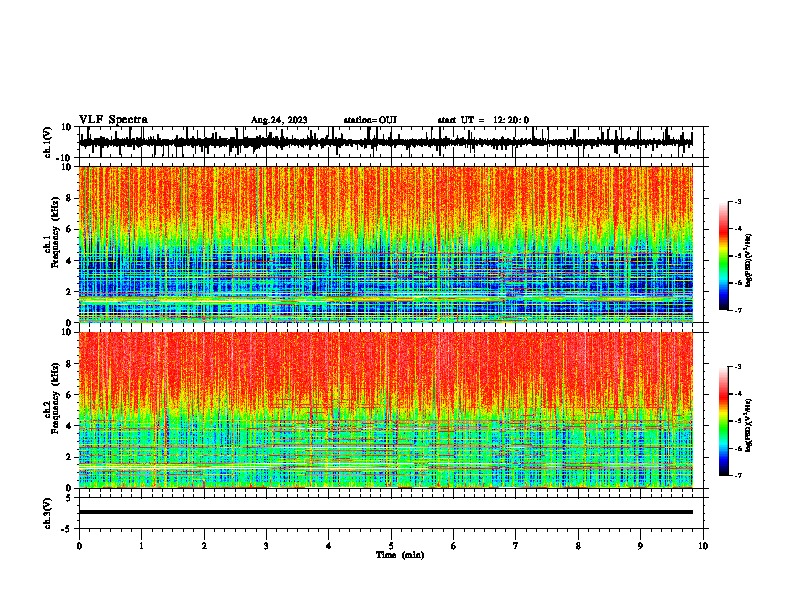
Task: Click tick label 2 on the Time axis
Action: [204, 546]
